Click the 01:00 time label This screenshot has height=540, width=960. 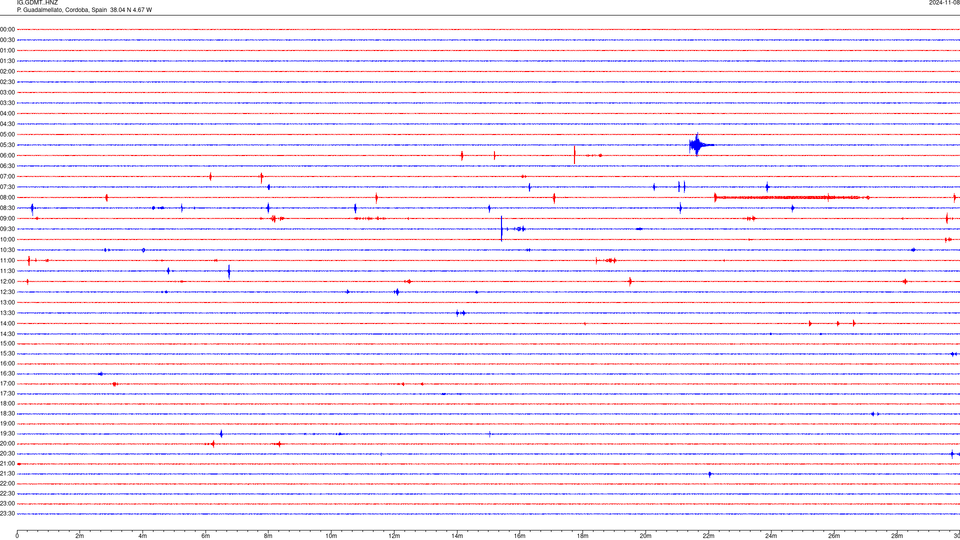(x=7, y=50)
